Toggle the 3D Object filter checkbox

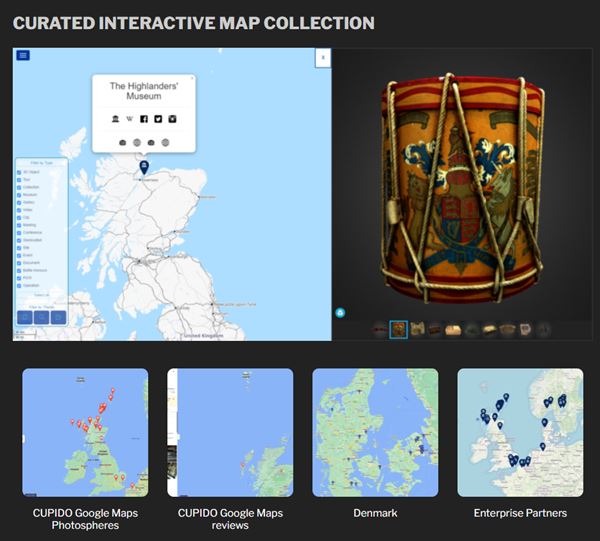pos(20,173)
